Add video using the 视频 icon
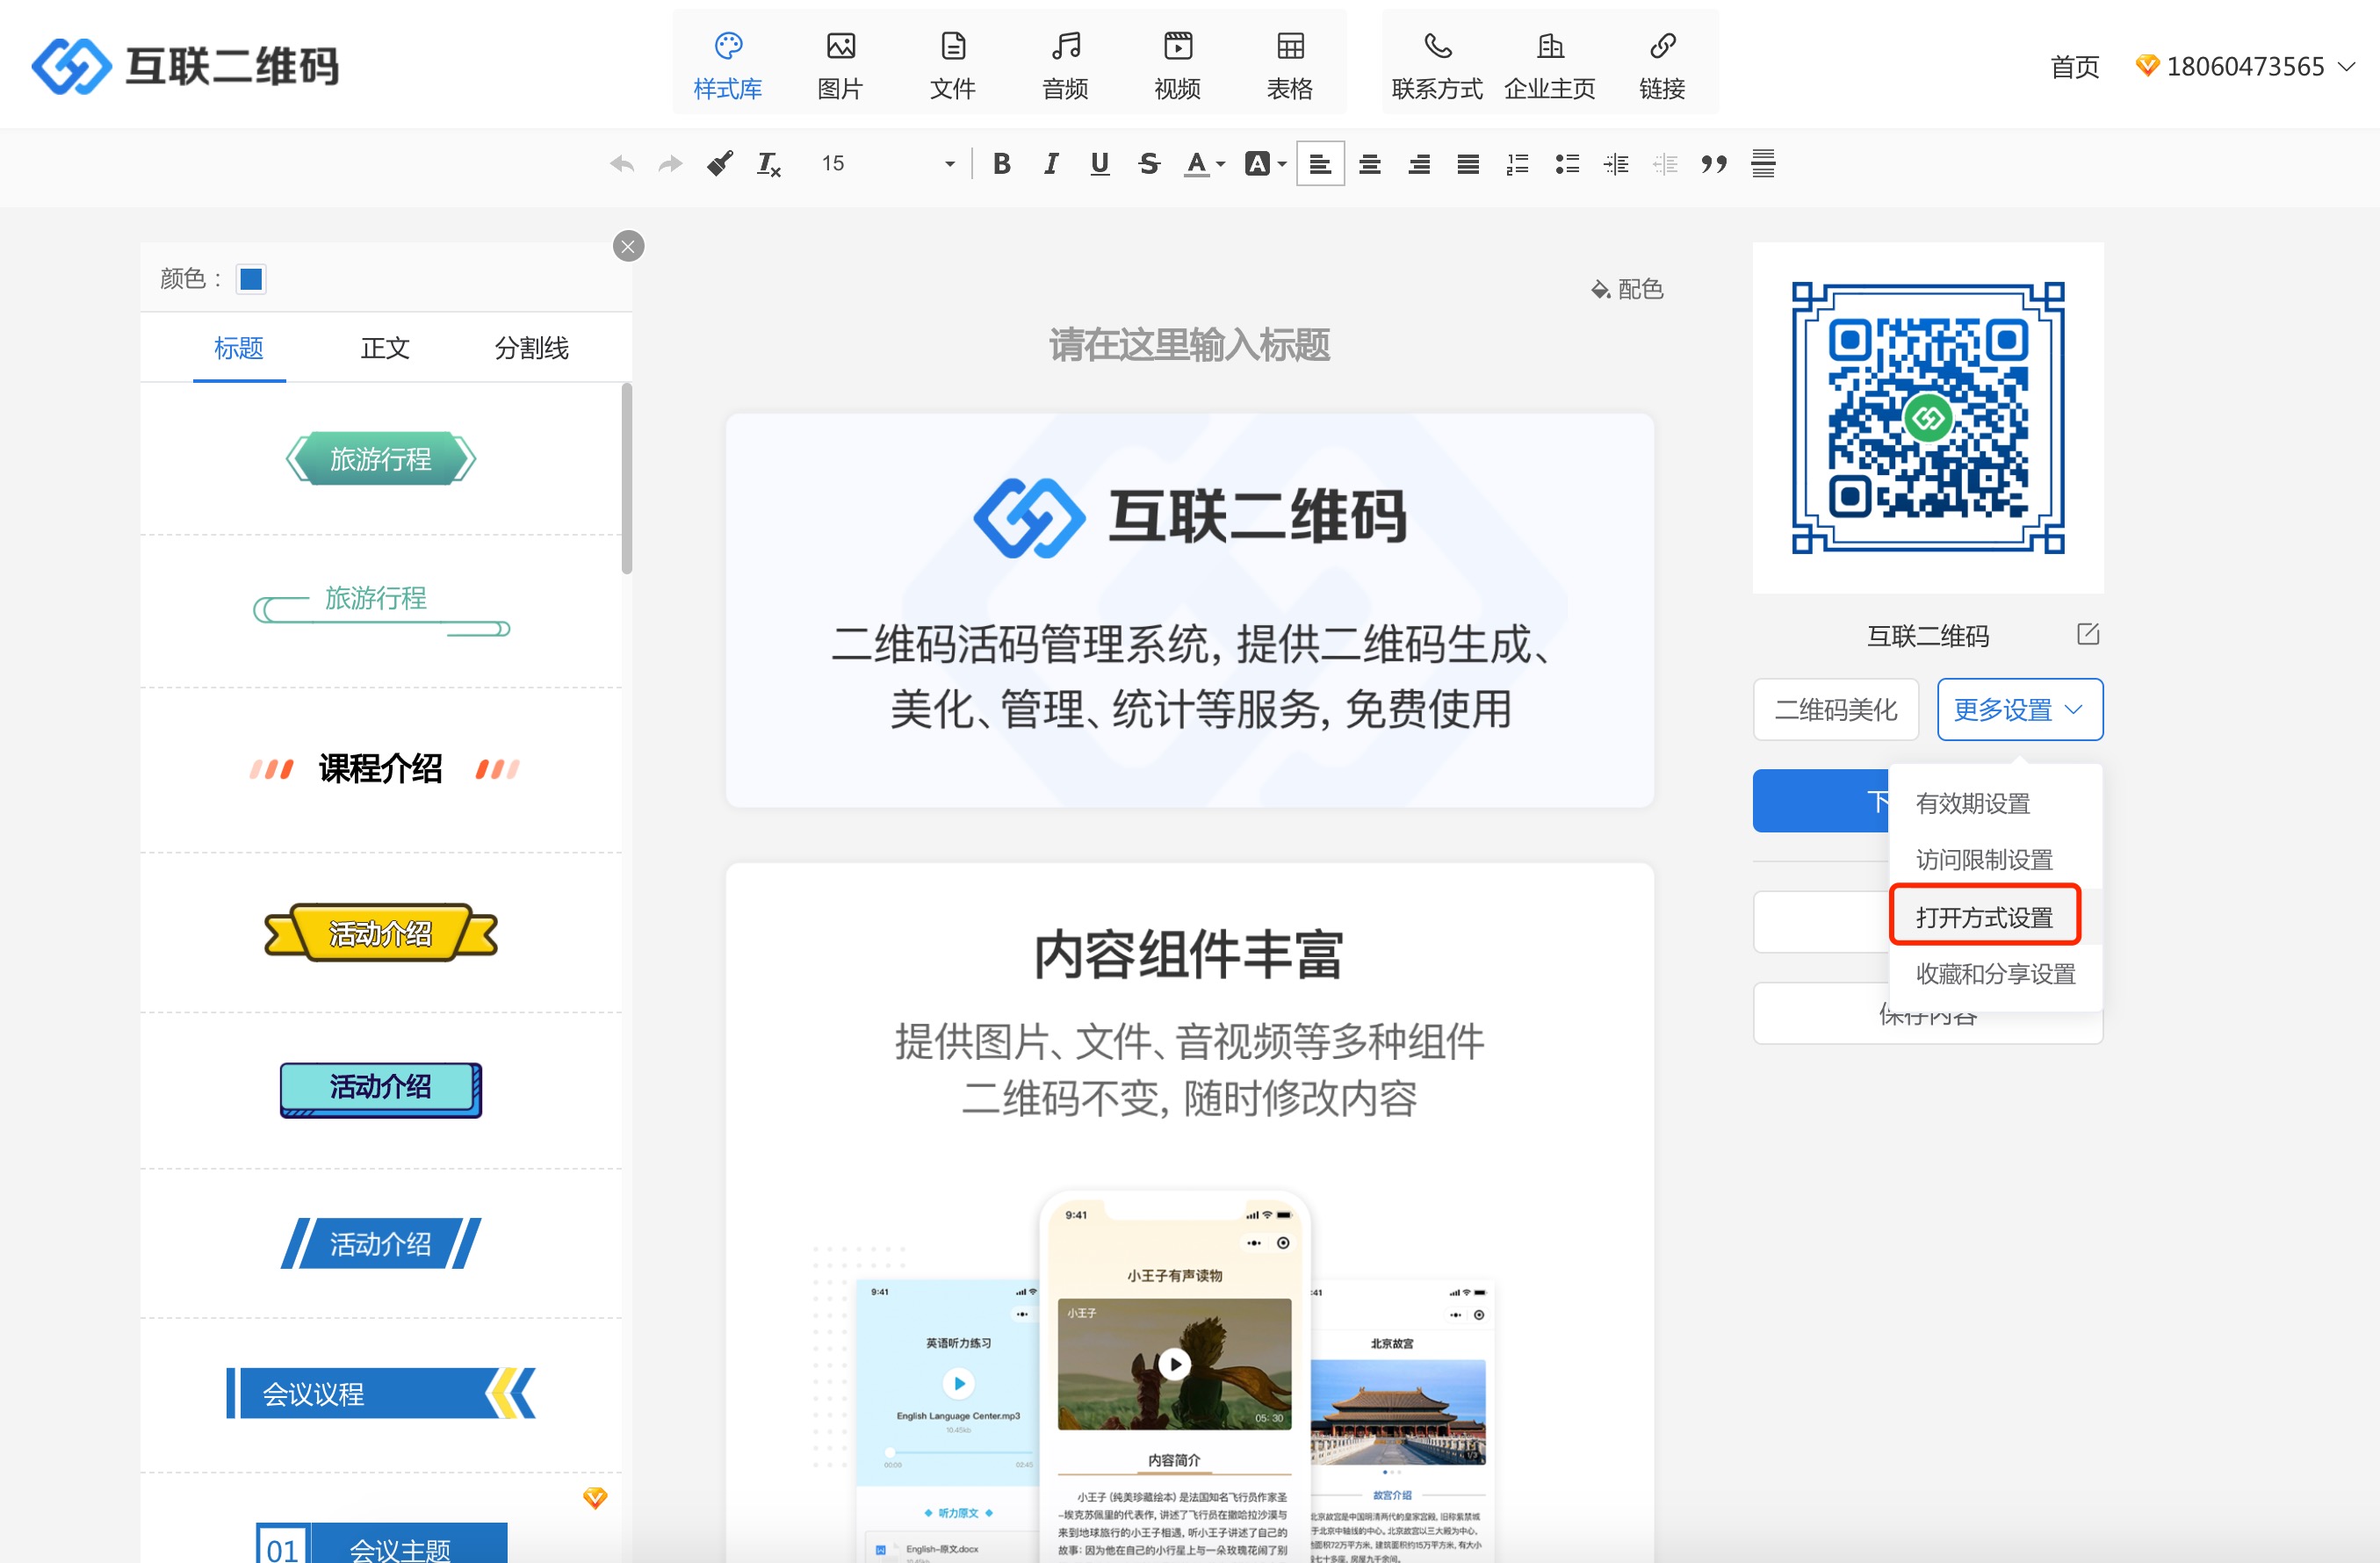This screenshot has height=1563, width=2380. tap(1178, 66)
